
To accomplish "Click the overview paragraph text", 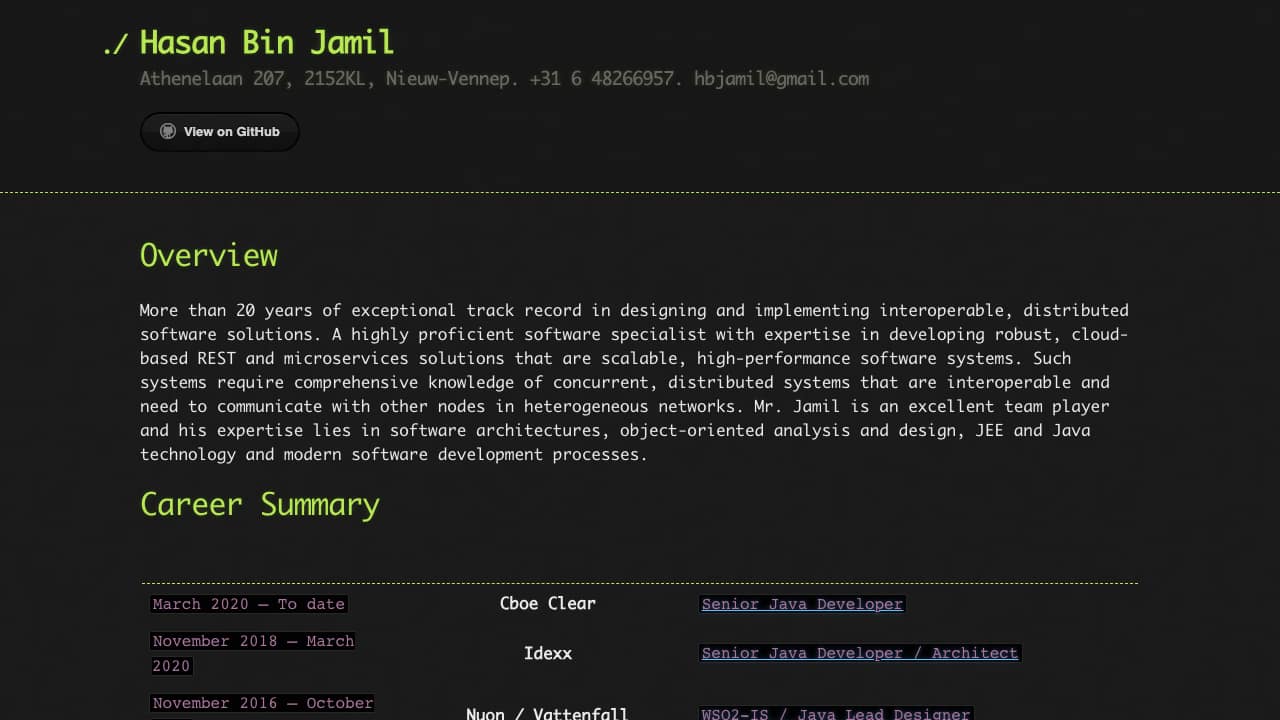I will tap(634, 382).
